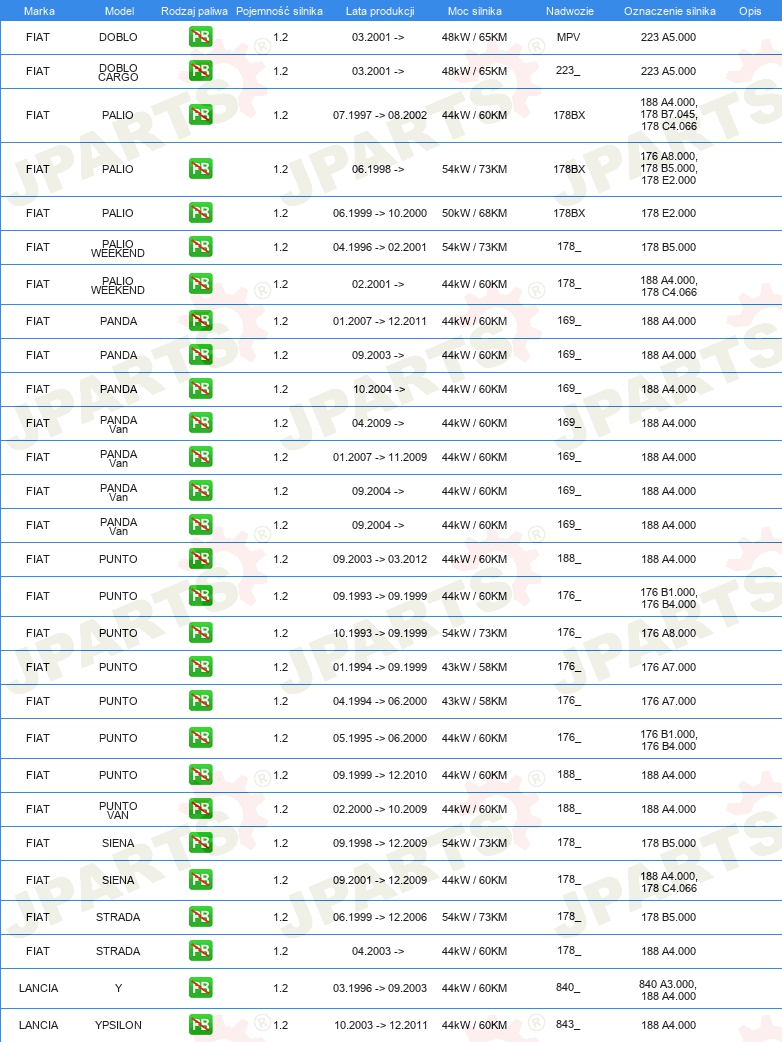Screen dimensions: 782x1042
Task: Click fuel icon in the LANCIA YPSILON row
Action: click(201, 1025)
